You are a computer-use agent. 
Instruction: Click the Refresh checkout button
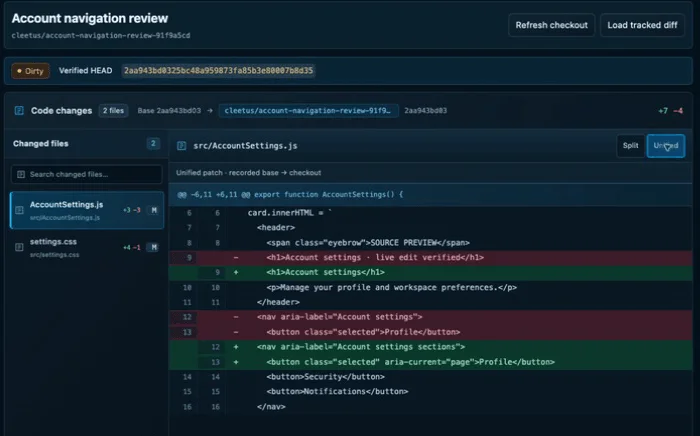pyautogui.click(x=551, y=25)
